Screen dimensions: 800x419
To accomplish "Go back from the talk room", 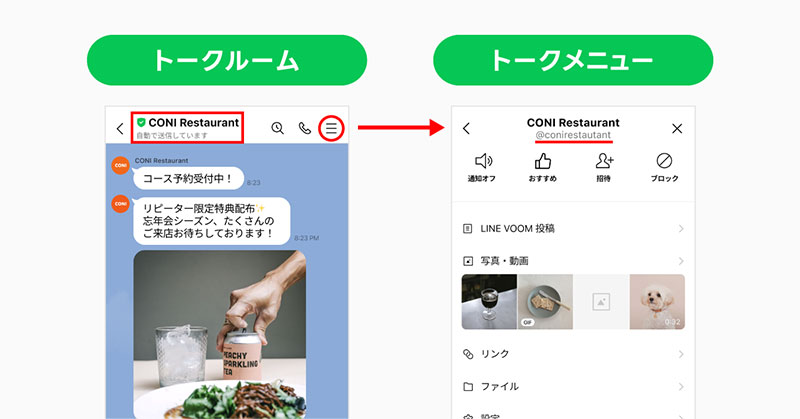I will point(120,128).
